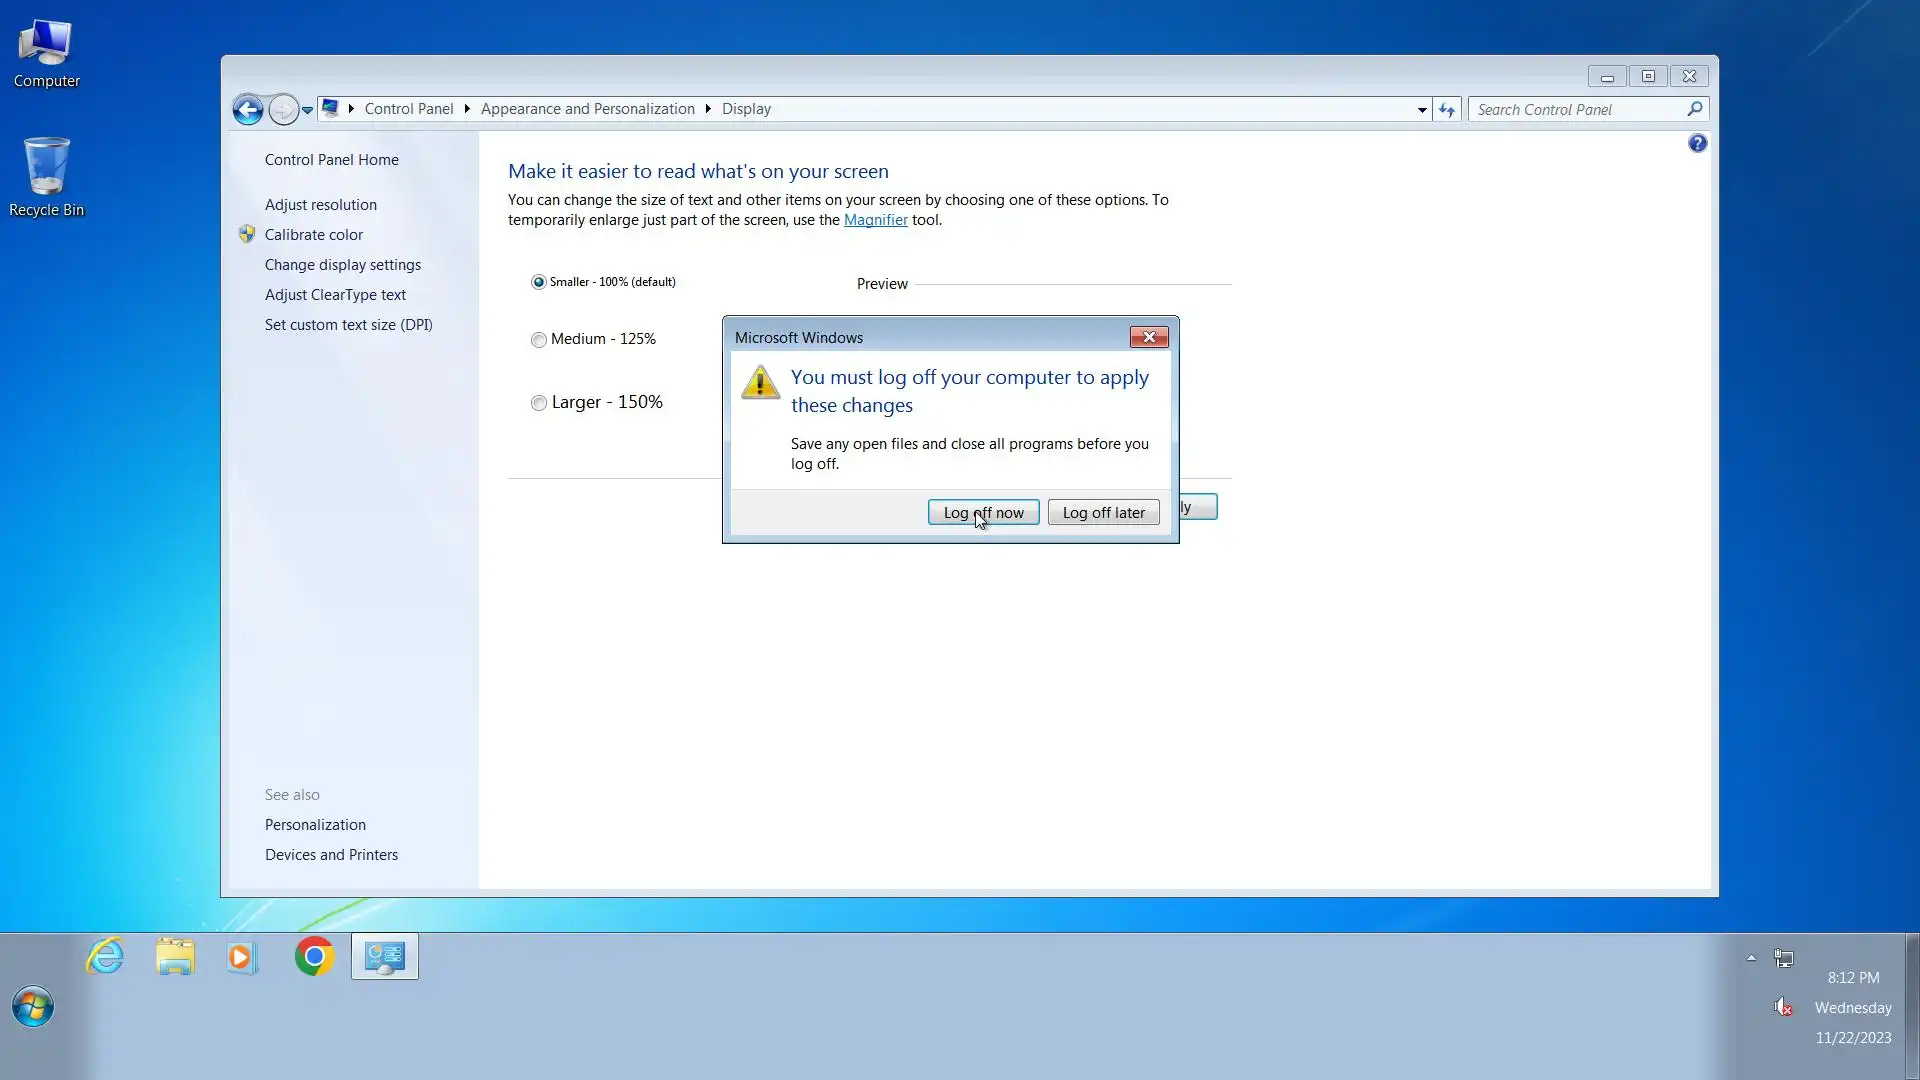
Task: Select the Larger - 150% radio button
Action: point(539,403)
